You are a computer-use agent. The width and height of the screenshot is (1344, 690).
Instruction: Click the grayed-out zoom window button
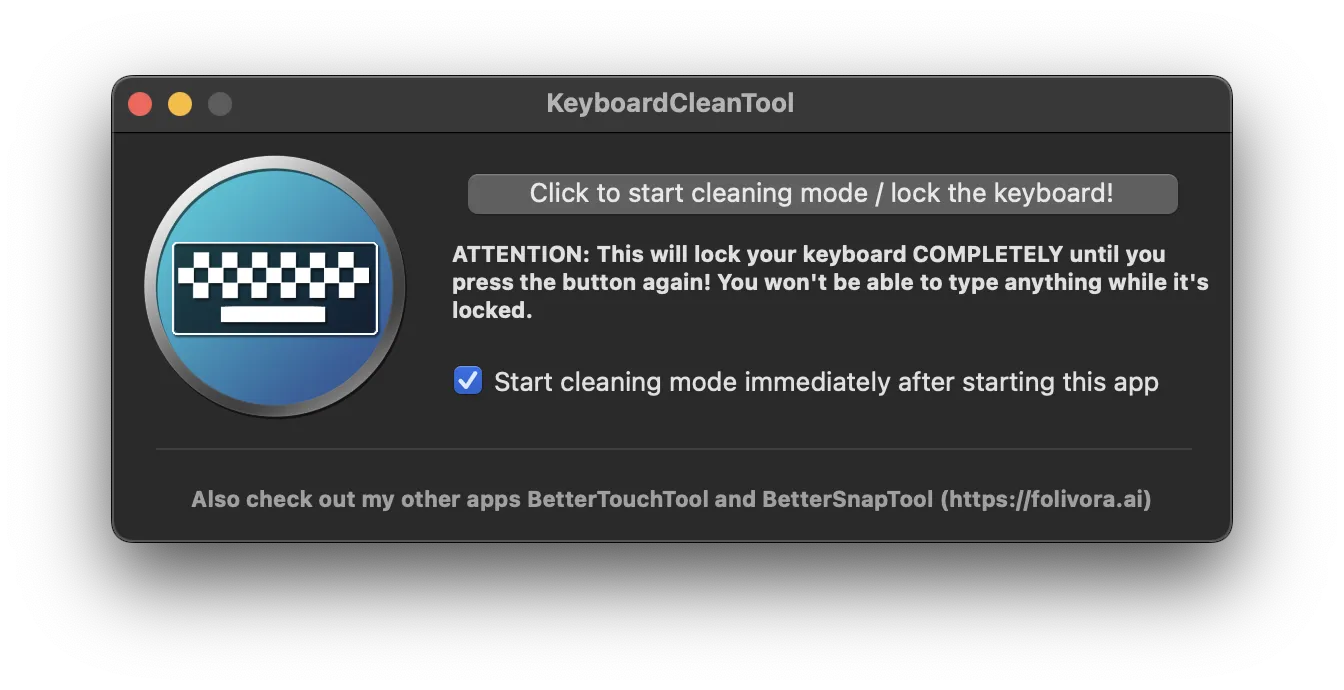point(220,103)
